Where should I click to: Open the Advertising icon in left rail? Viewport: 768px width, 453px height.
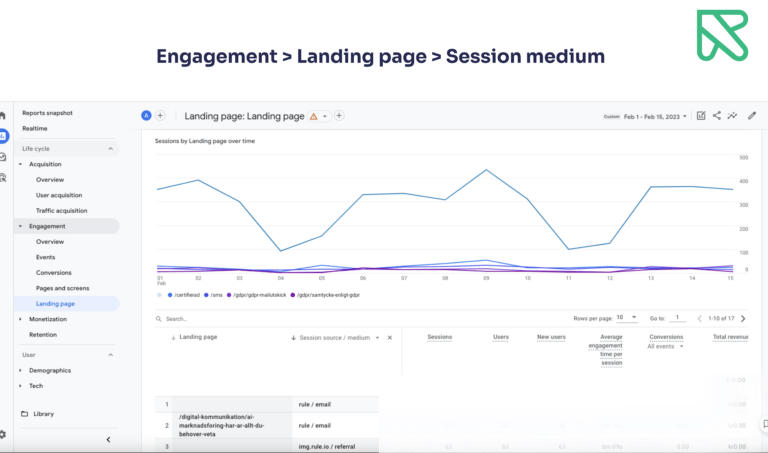coord(3,176)
